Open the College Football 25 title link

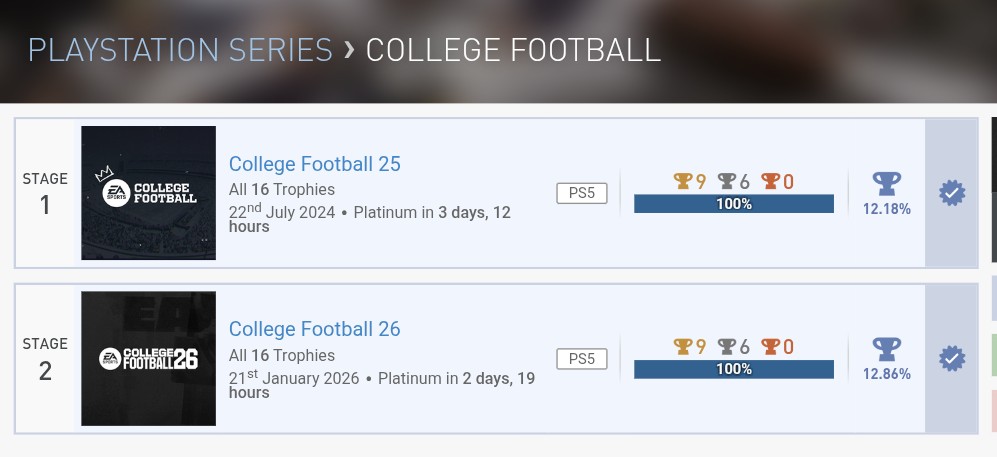pyautogui.click(x=314, y=164)
